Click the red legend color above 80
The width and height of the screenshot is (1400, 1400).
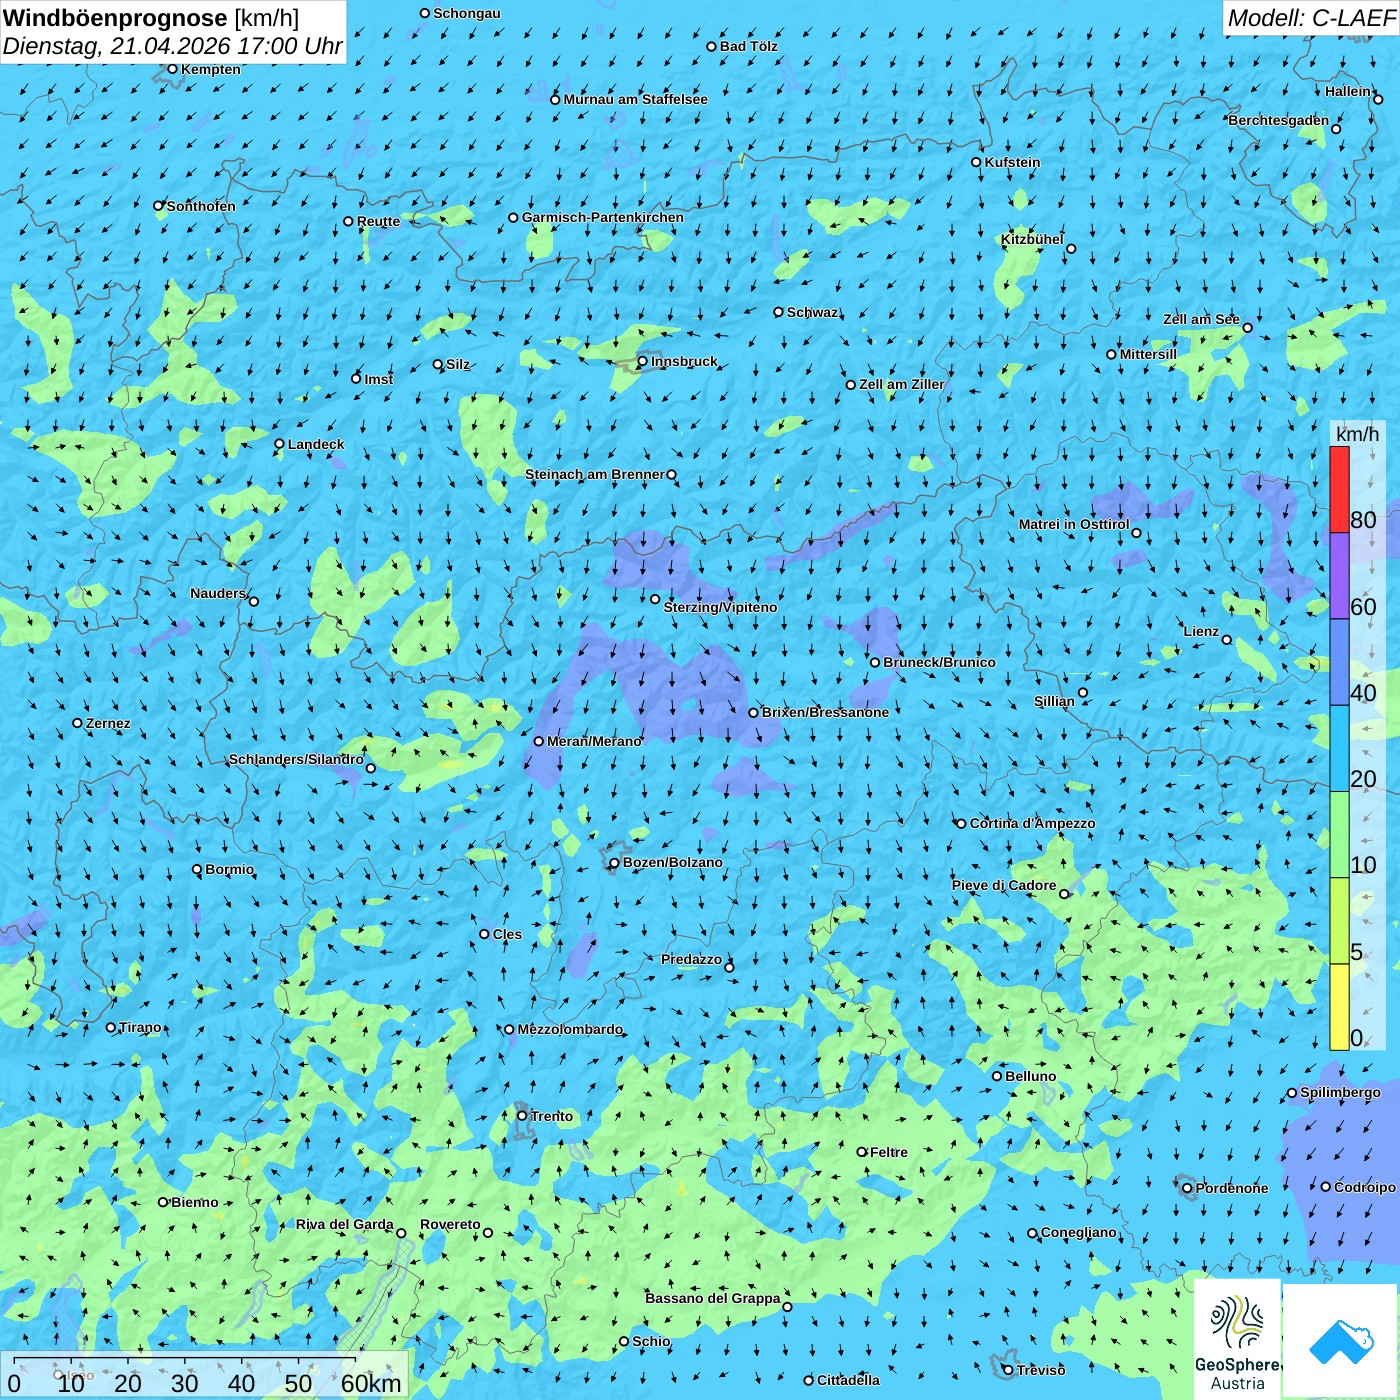[1339, 489]
